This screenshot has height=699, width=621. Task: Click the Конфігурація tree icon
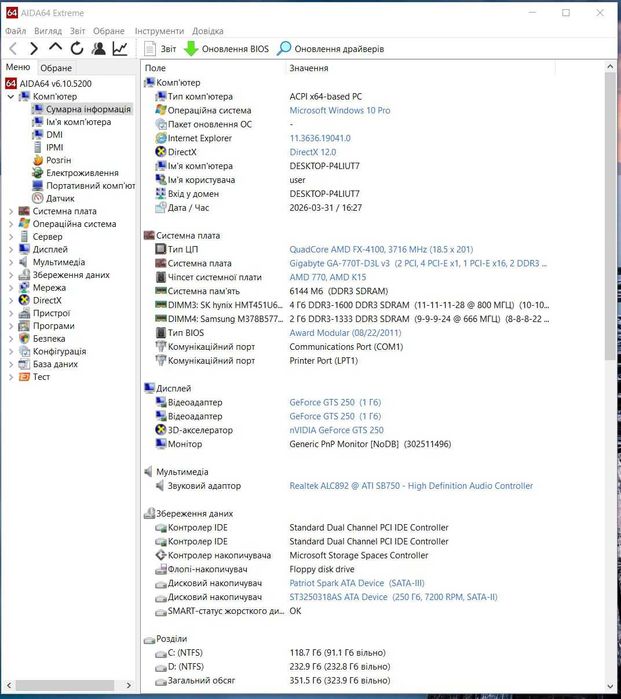(x=25, y=351)
